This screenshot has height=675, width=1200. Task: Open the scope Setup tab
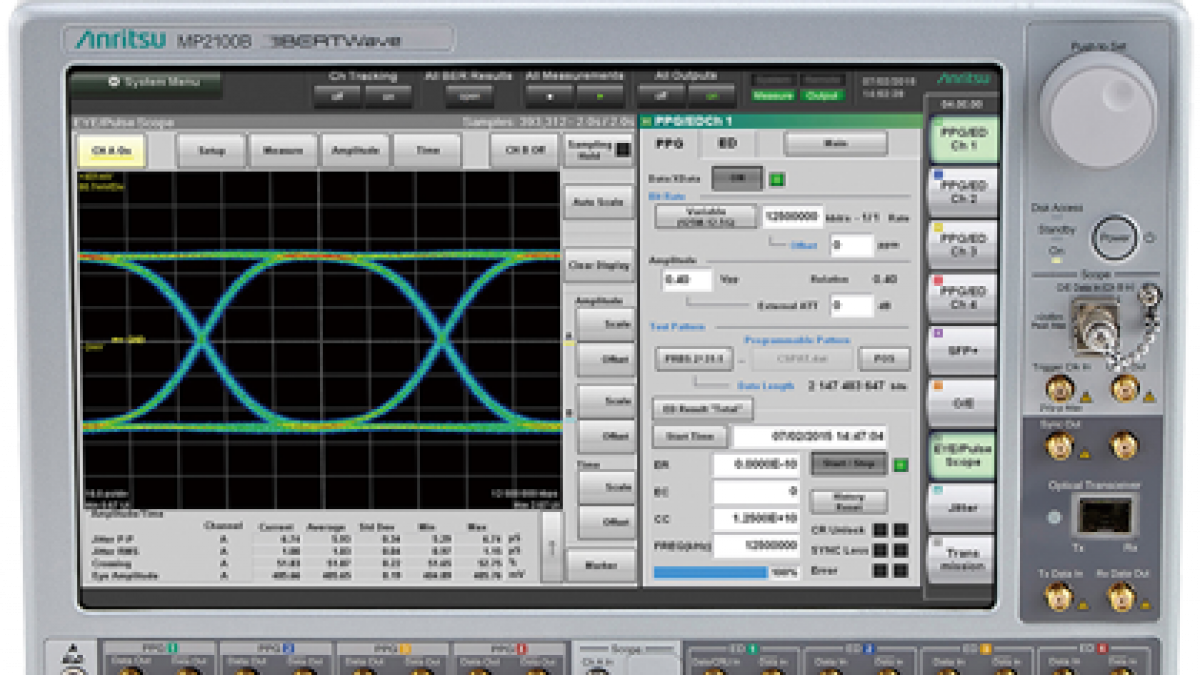tap(211, 151)
